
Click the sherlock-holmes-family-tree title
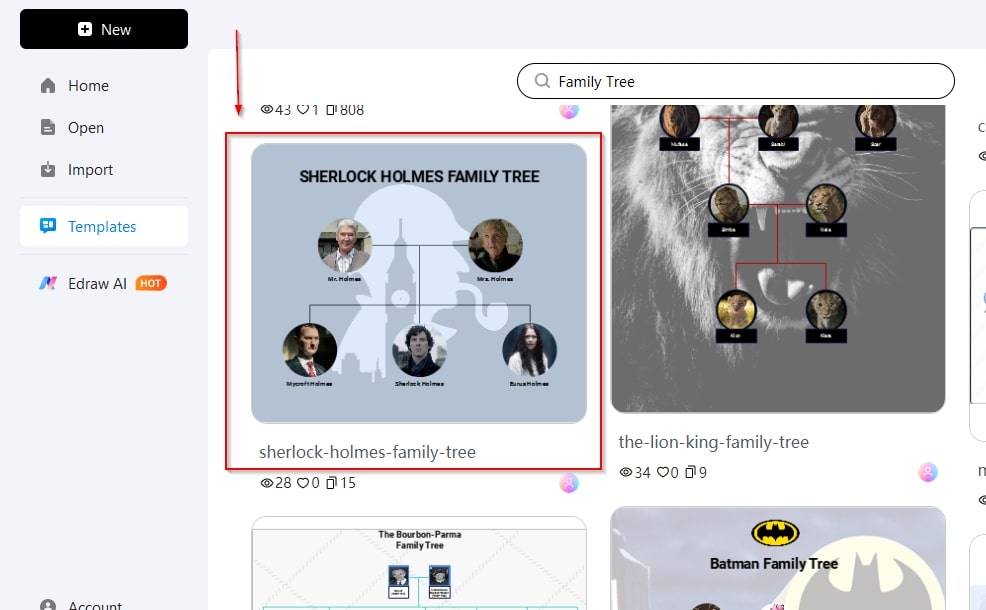[x=367, y=452]
